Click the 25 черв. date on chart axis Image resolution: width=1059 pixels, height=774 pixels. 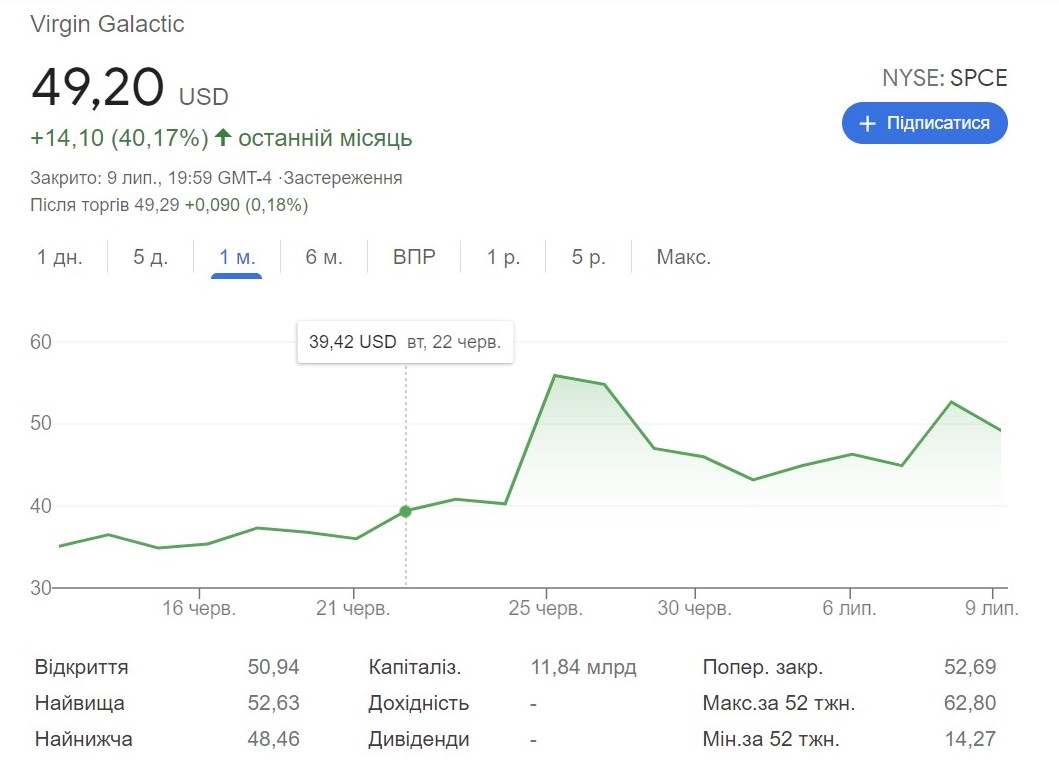[x=546, y=608]
